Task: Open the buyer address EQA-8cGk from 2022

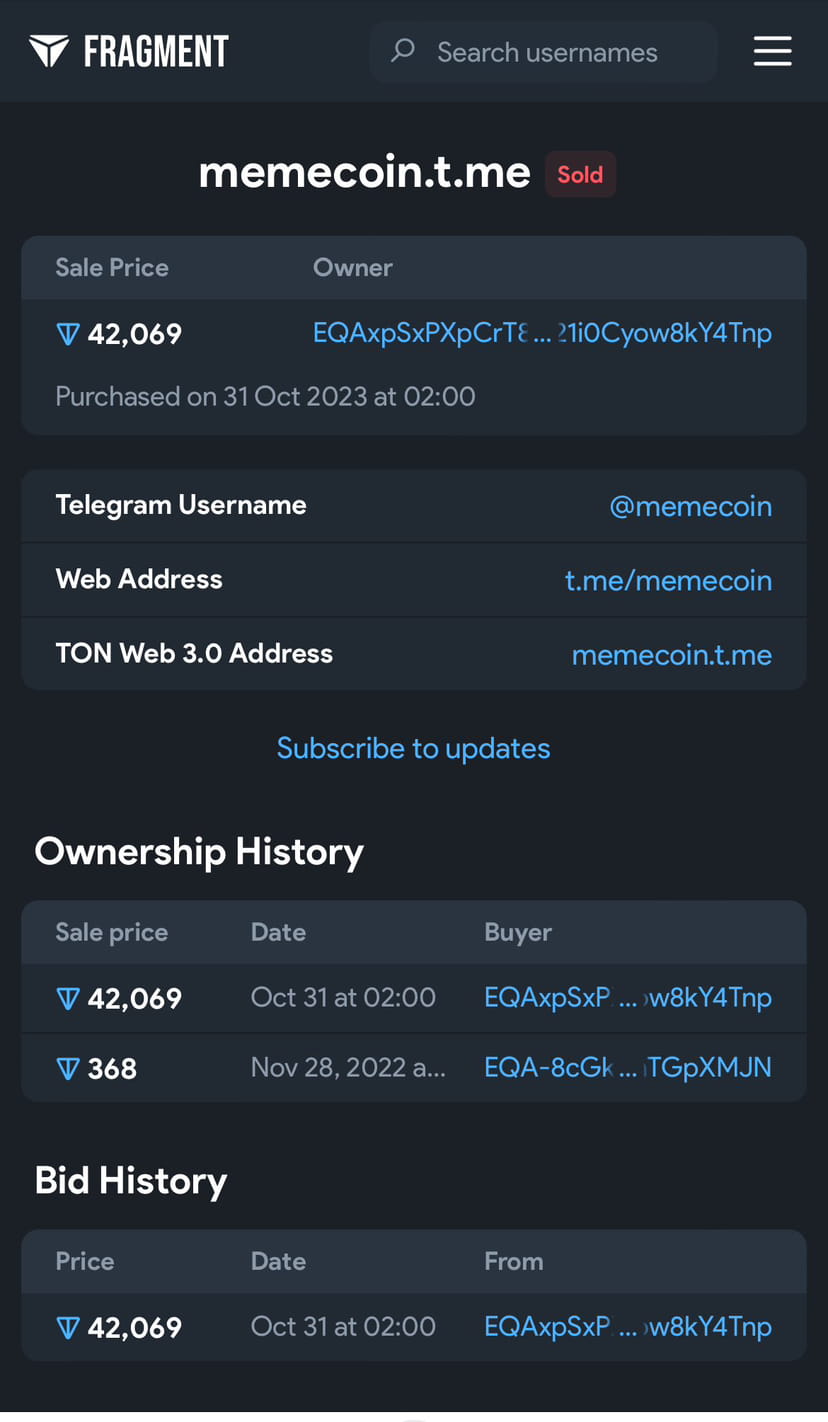Action: [627, 1067]
